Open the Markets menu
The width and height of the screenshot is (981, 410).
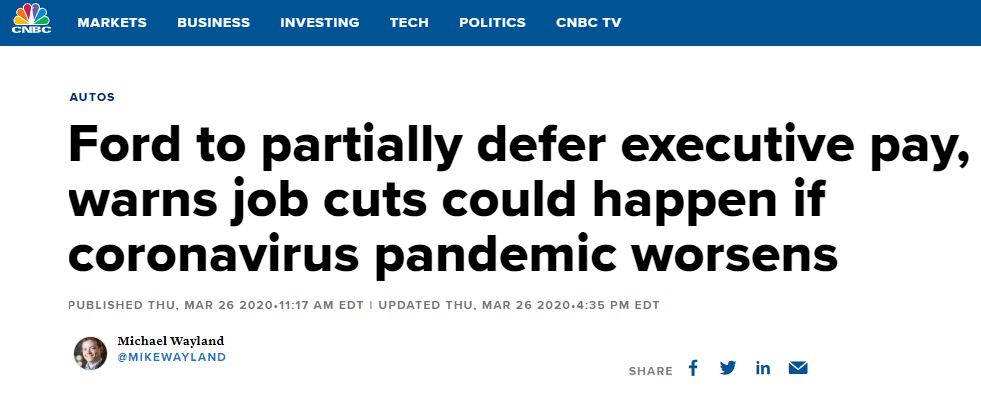coord(112,23)
